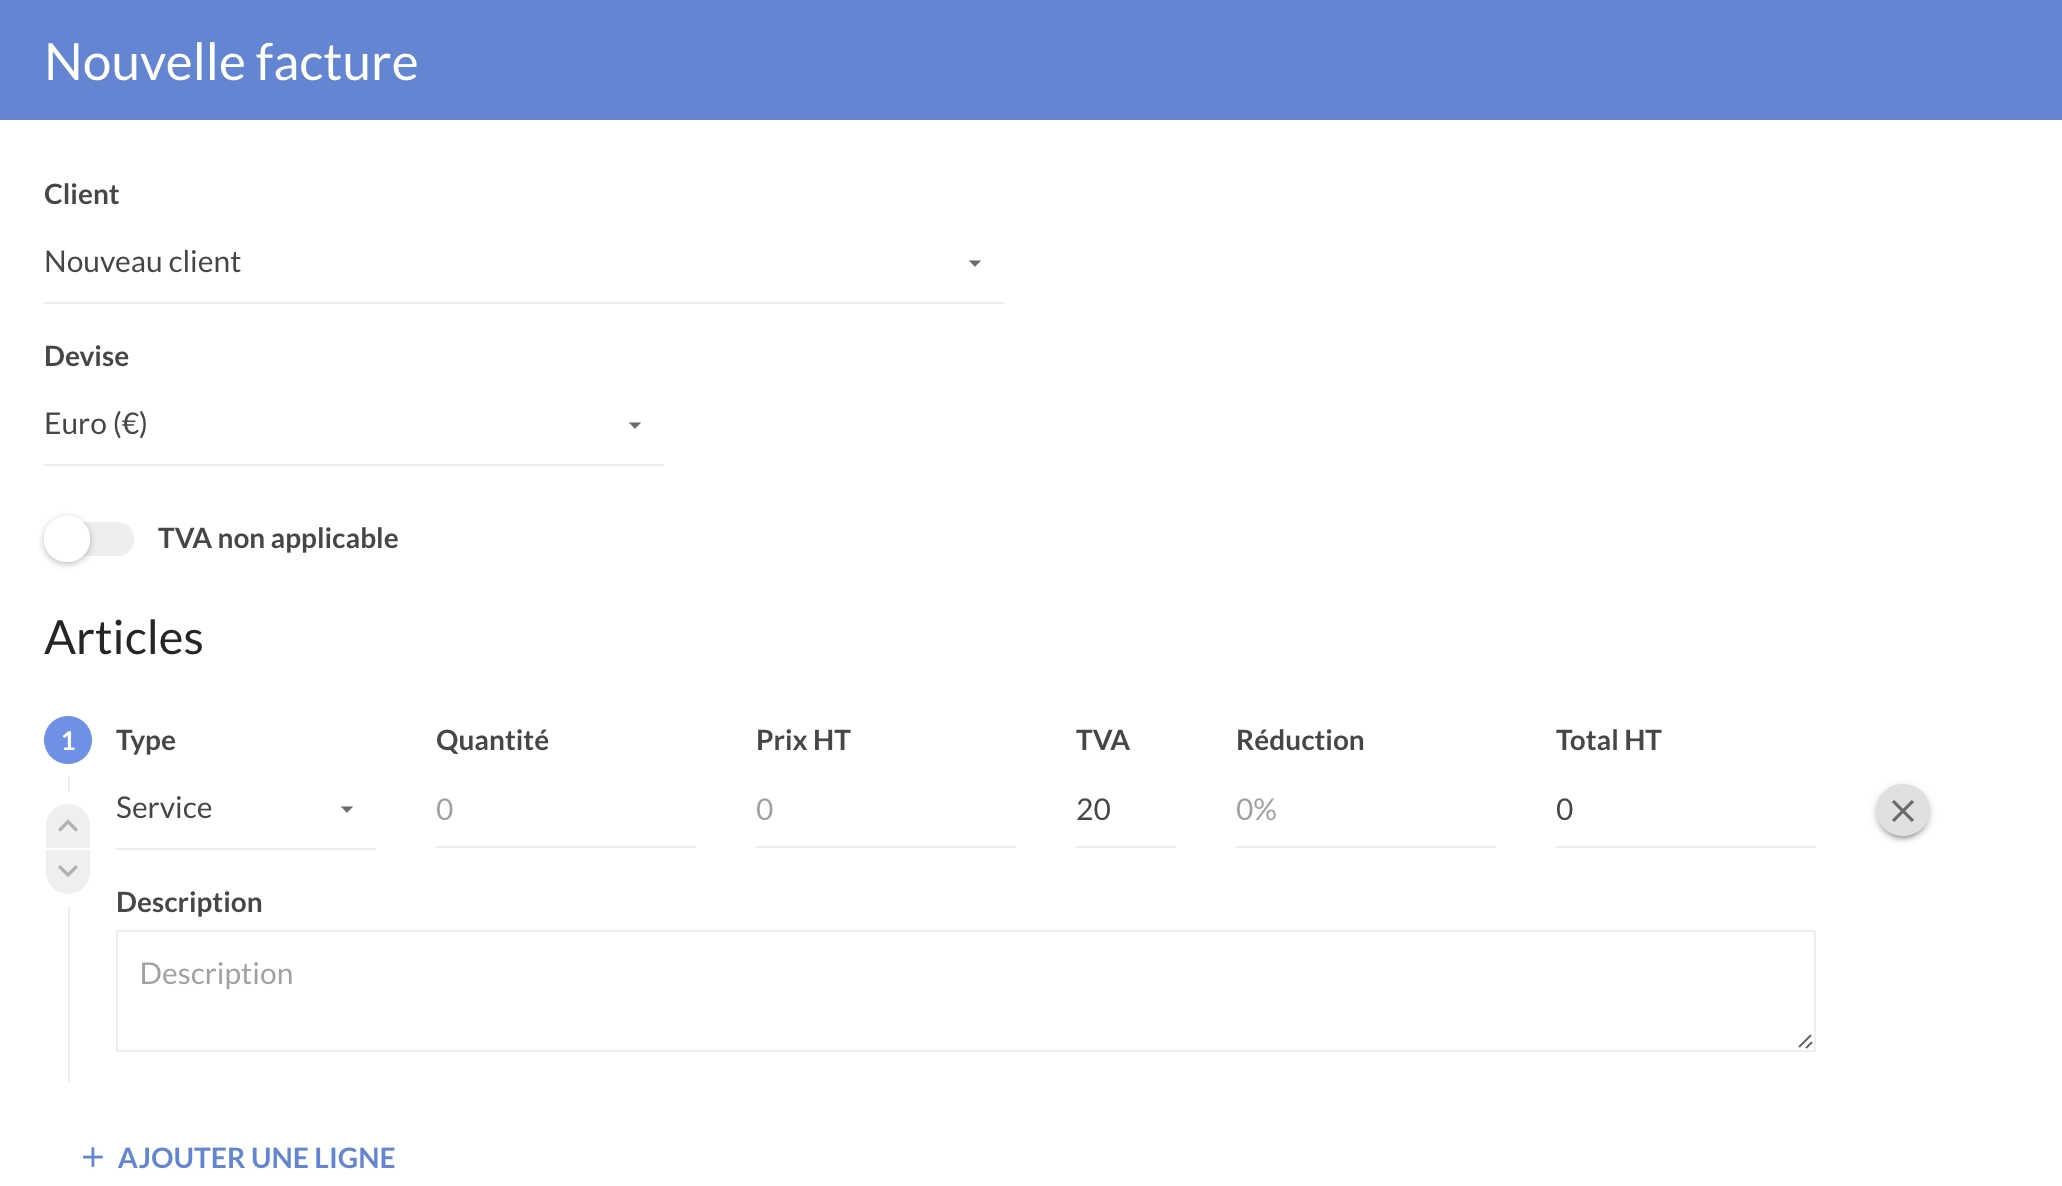
Task: Toggle the TVA non applicable switch
Action: 88,538
